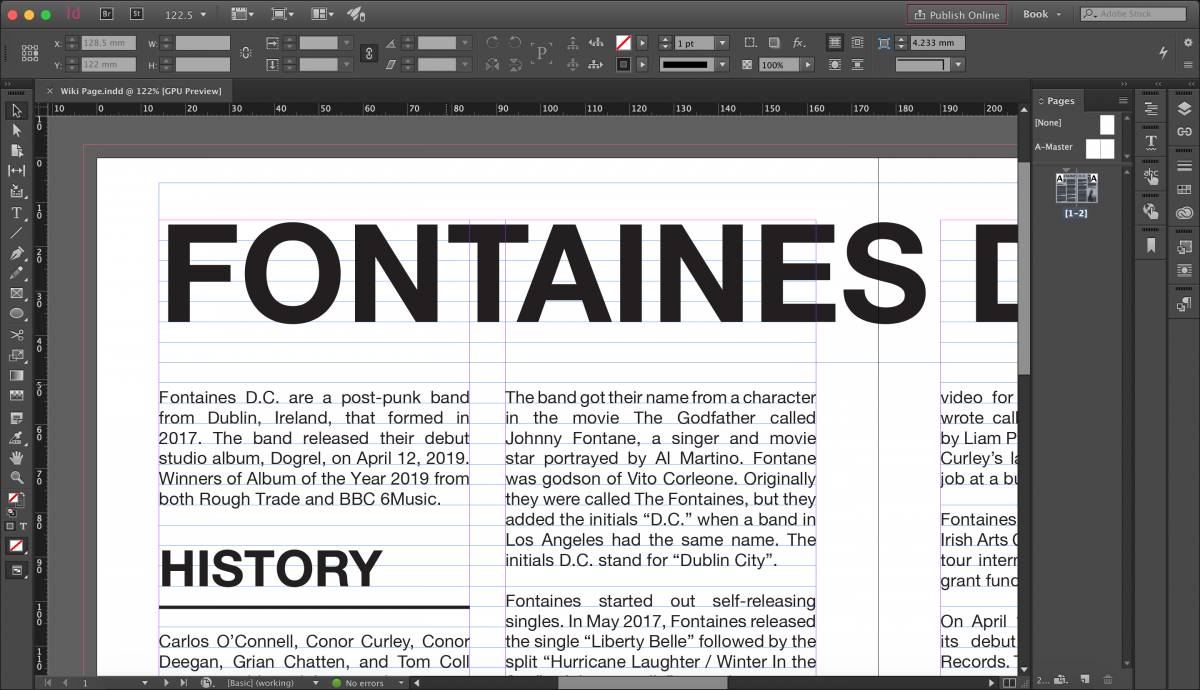The width and height of the screenshot is (1200, 690).
Task: Open the Arrange Documents dropdown
Action: tap(322, 14)
